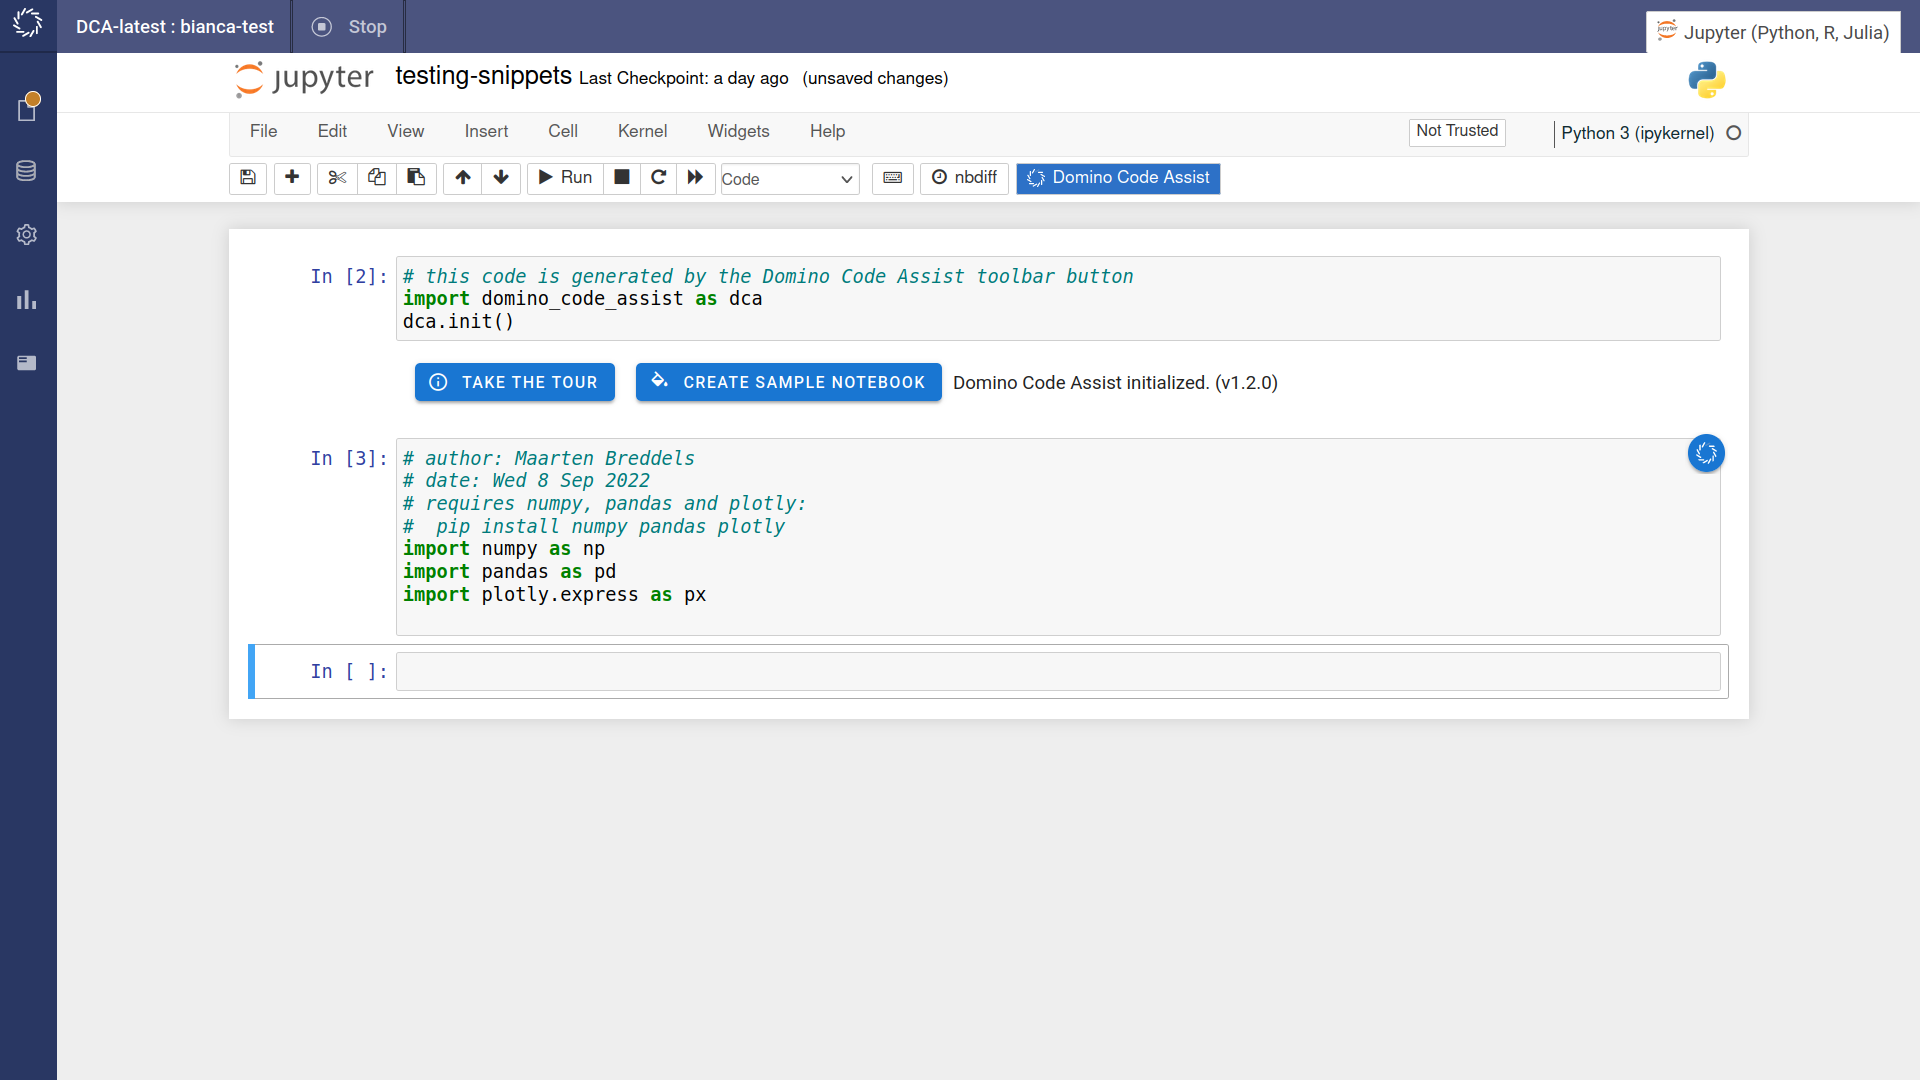The image size is (1920, 1080).
Task: Open the terminal panel sidebar icon
Action: pyautogui.click(x=27, y=363)
